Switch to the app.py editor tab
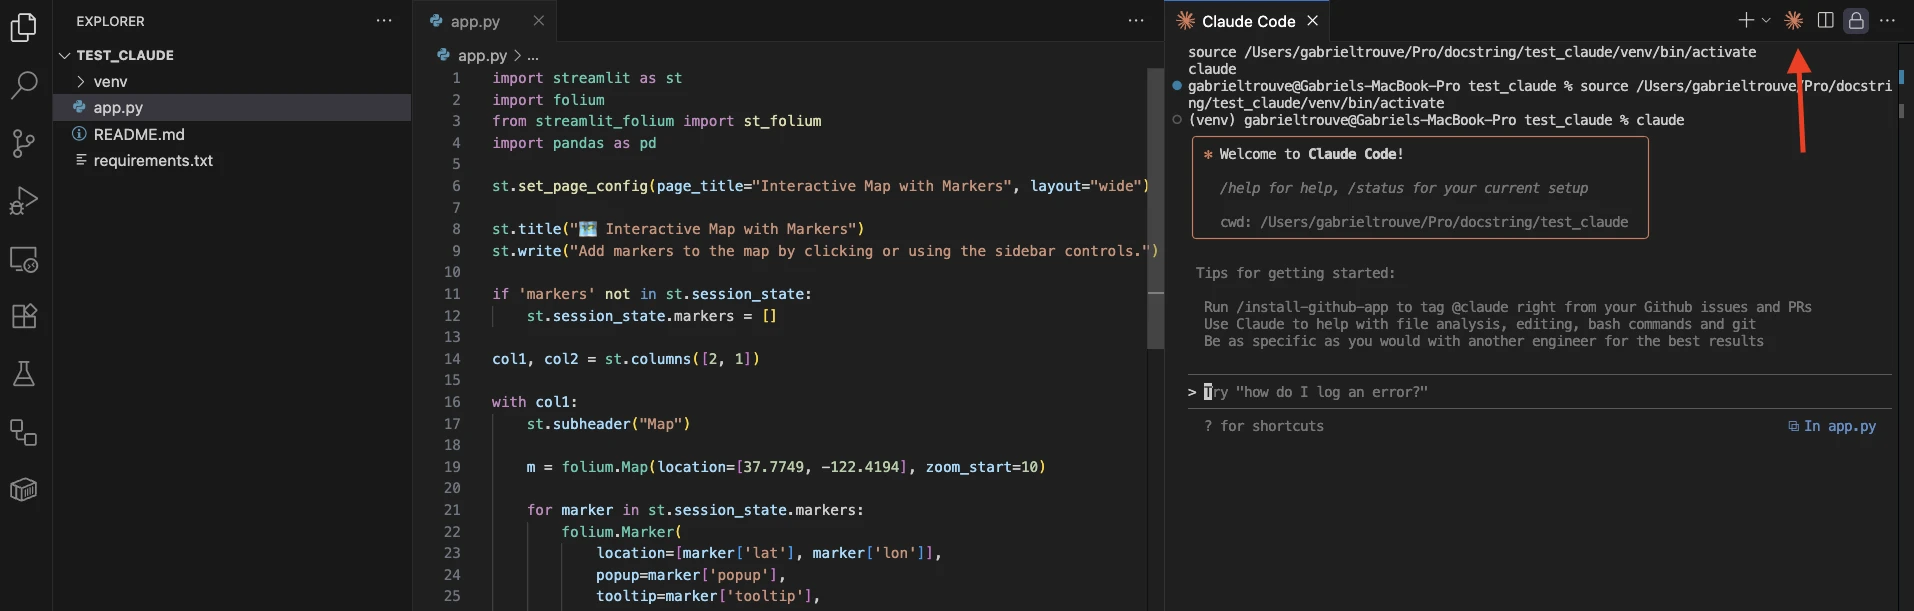Viewport: 1914px width, 611px height. pos(475,21)
